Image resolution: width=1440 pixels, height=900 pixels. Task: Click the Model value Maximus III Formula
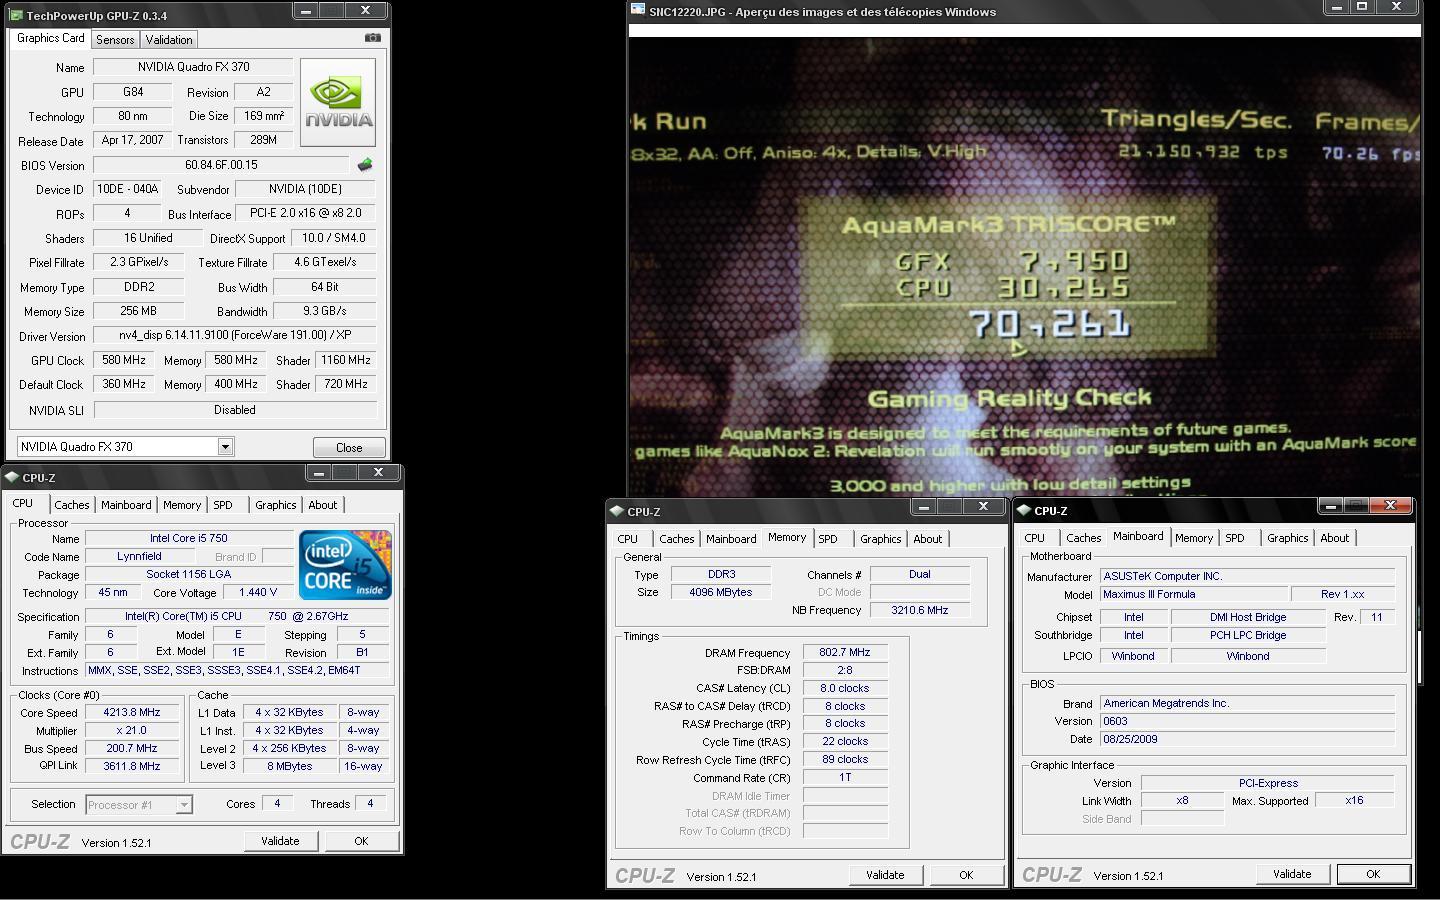pos(1195,594)
